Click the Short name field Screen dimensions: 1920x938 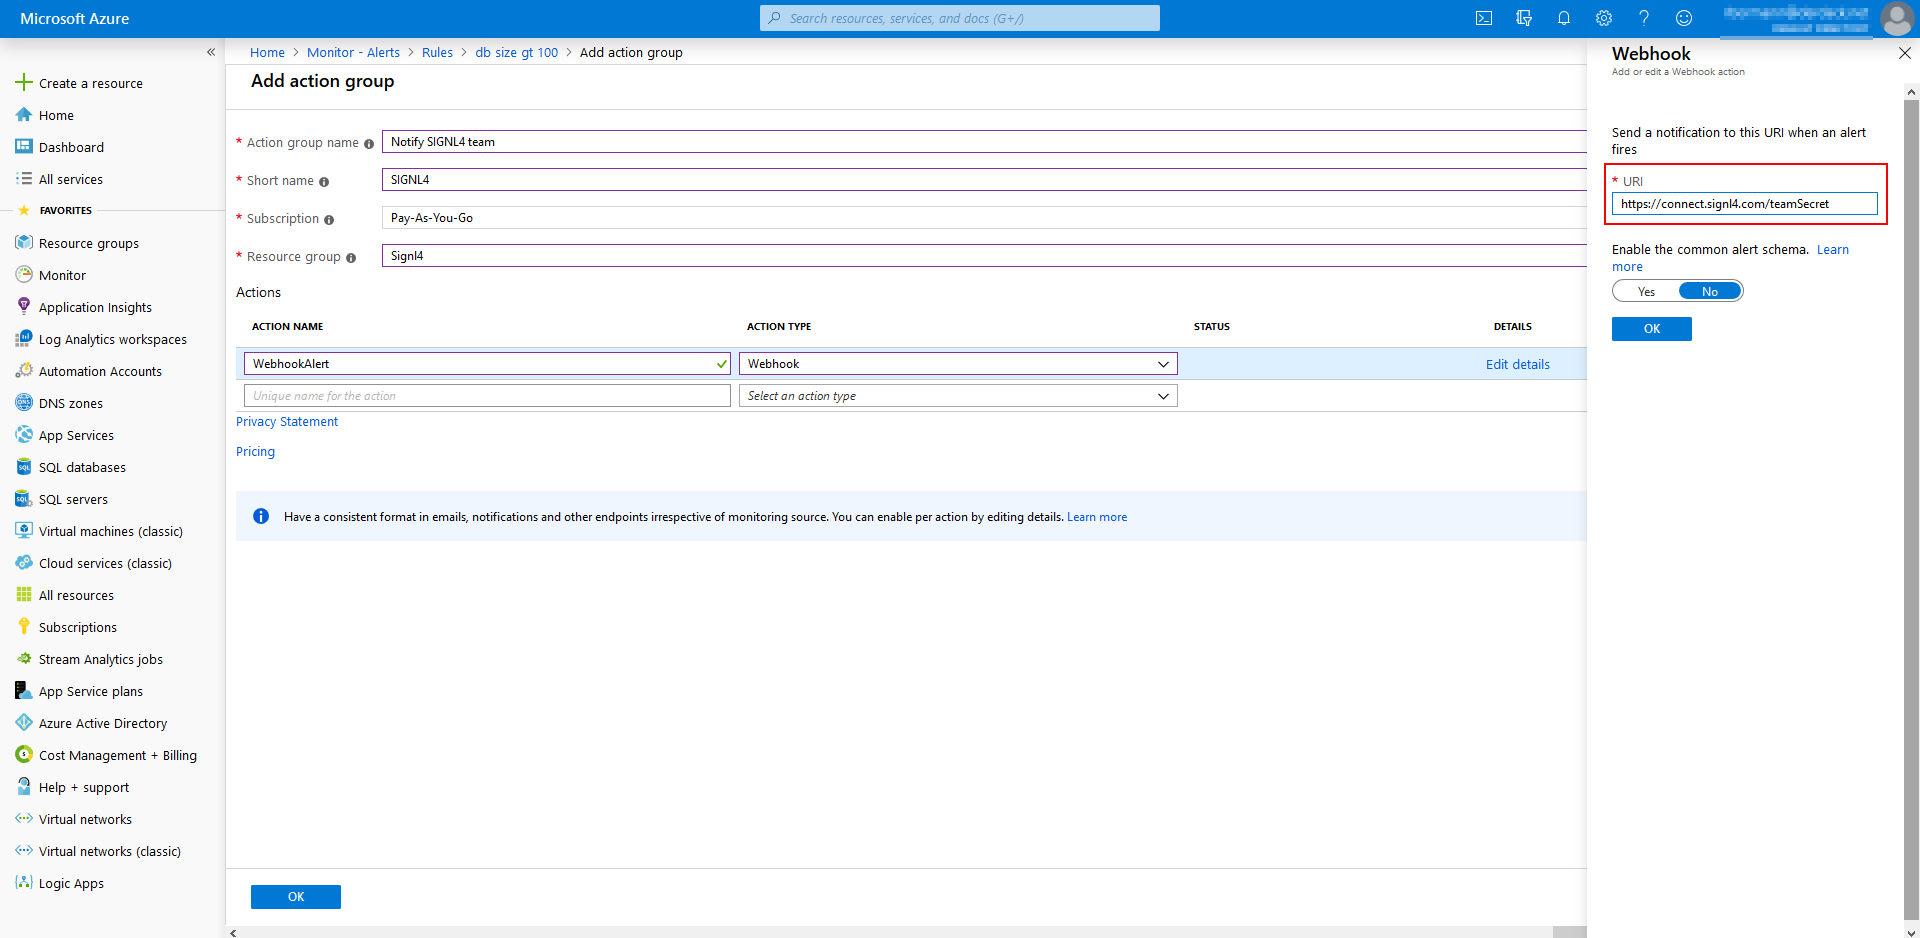click(984, 180)
